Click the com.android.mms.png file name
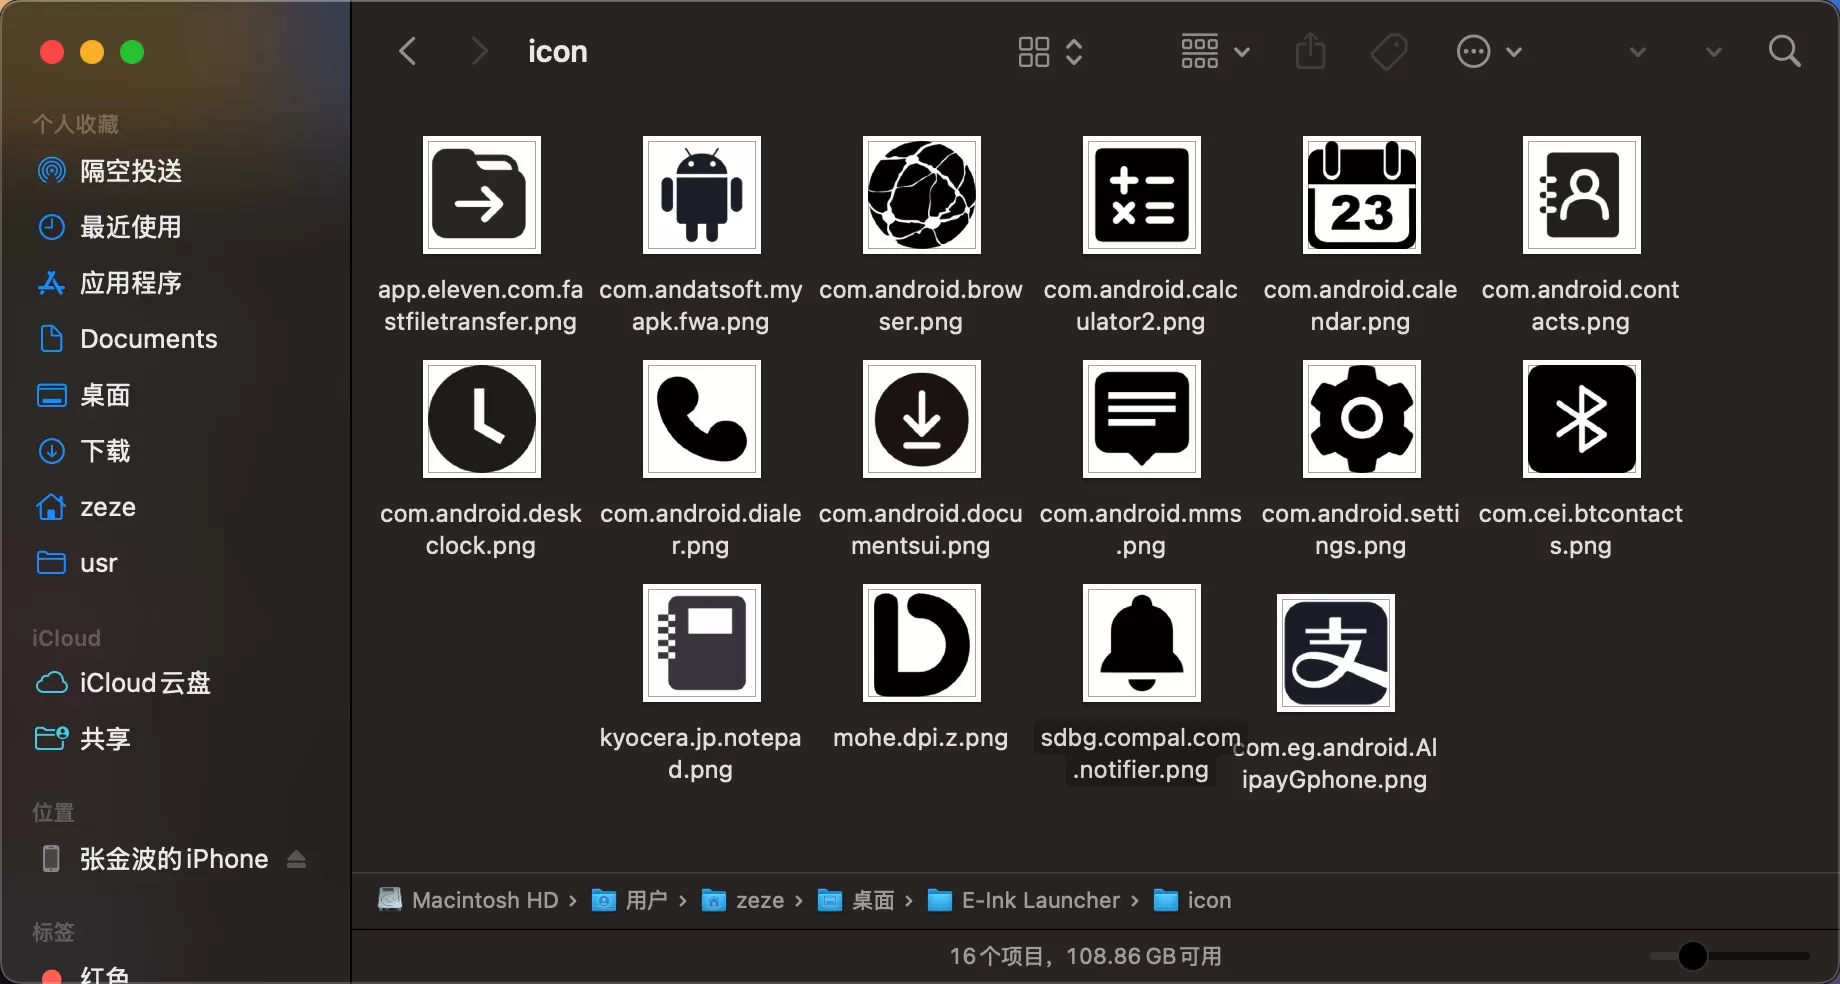This screenshot has height=984, width=1840. click(x=1140, y=529)
